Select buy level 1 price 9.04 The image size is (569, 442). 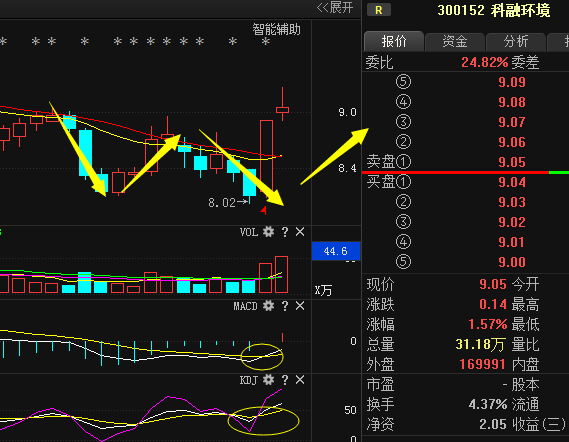point(512,182)
